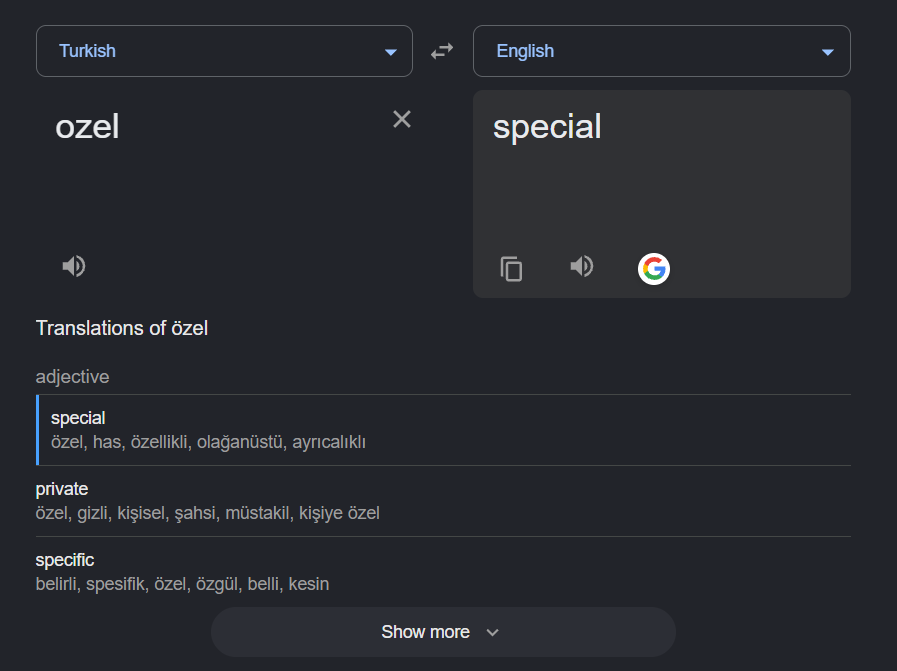This screenshot has height=671, width=897.
Task: Click the 'adjective' part-of-speech label
Action: pyautogui.click(x=73, y=377)
